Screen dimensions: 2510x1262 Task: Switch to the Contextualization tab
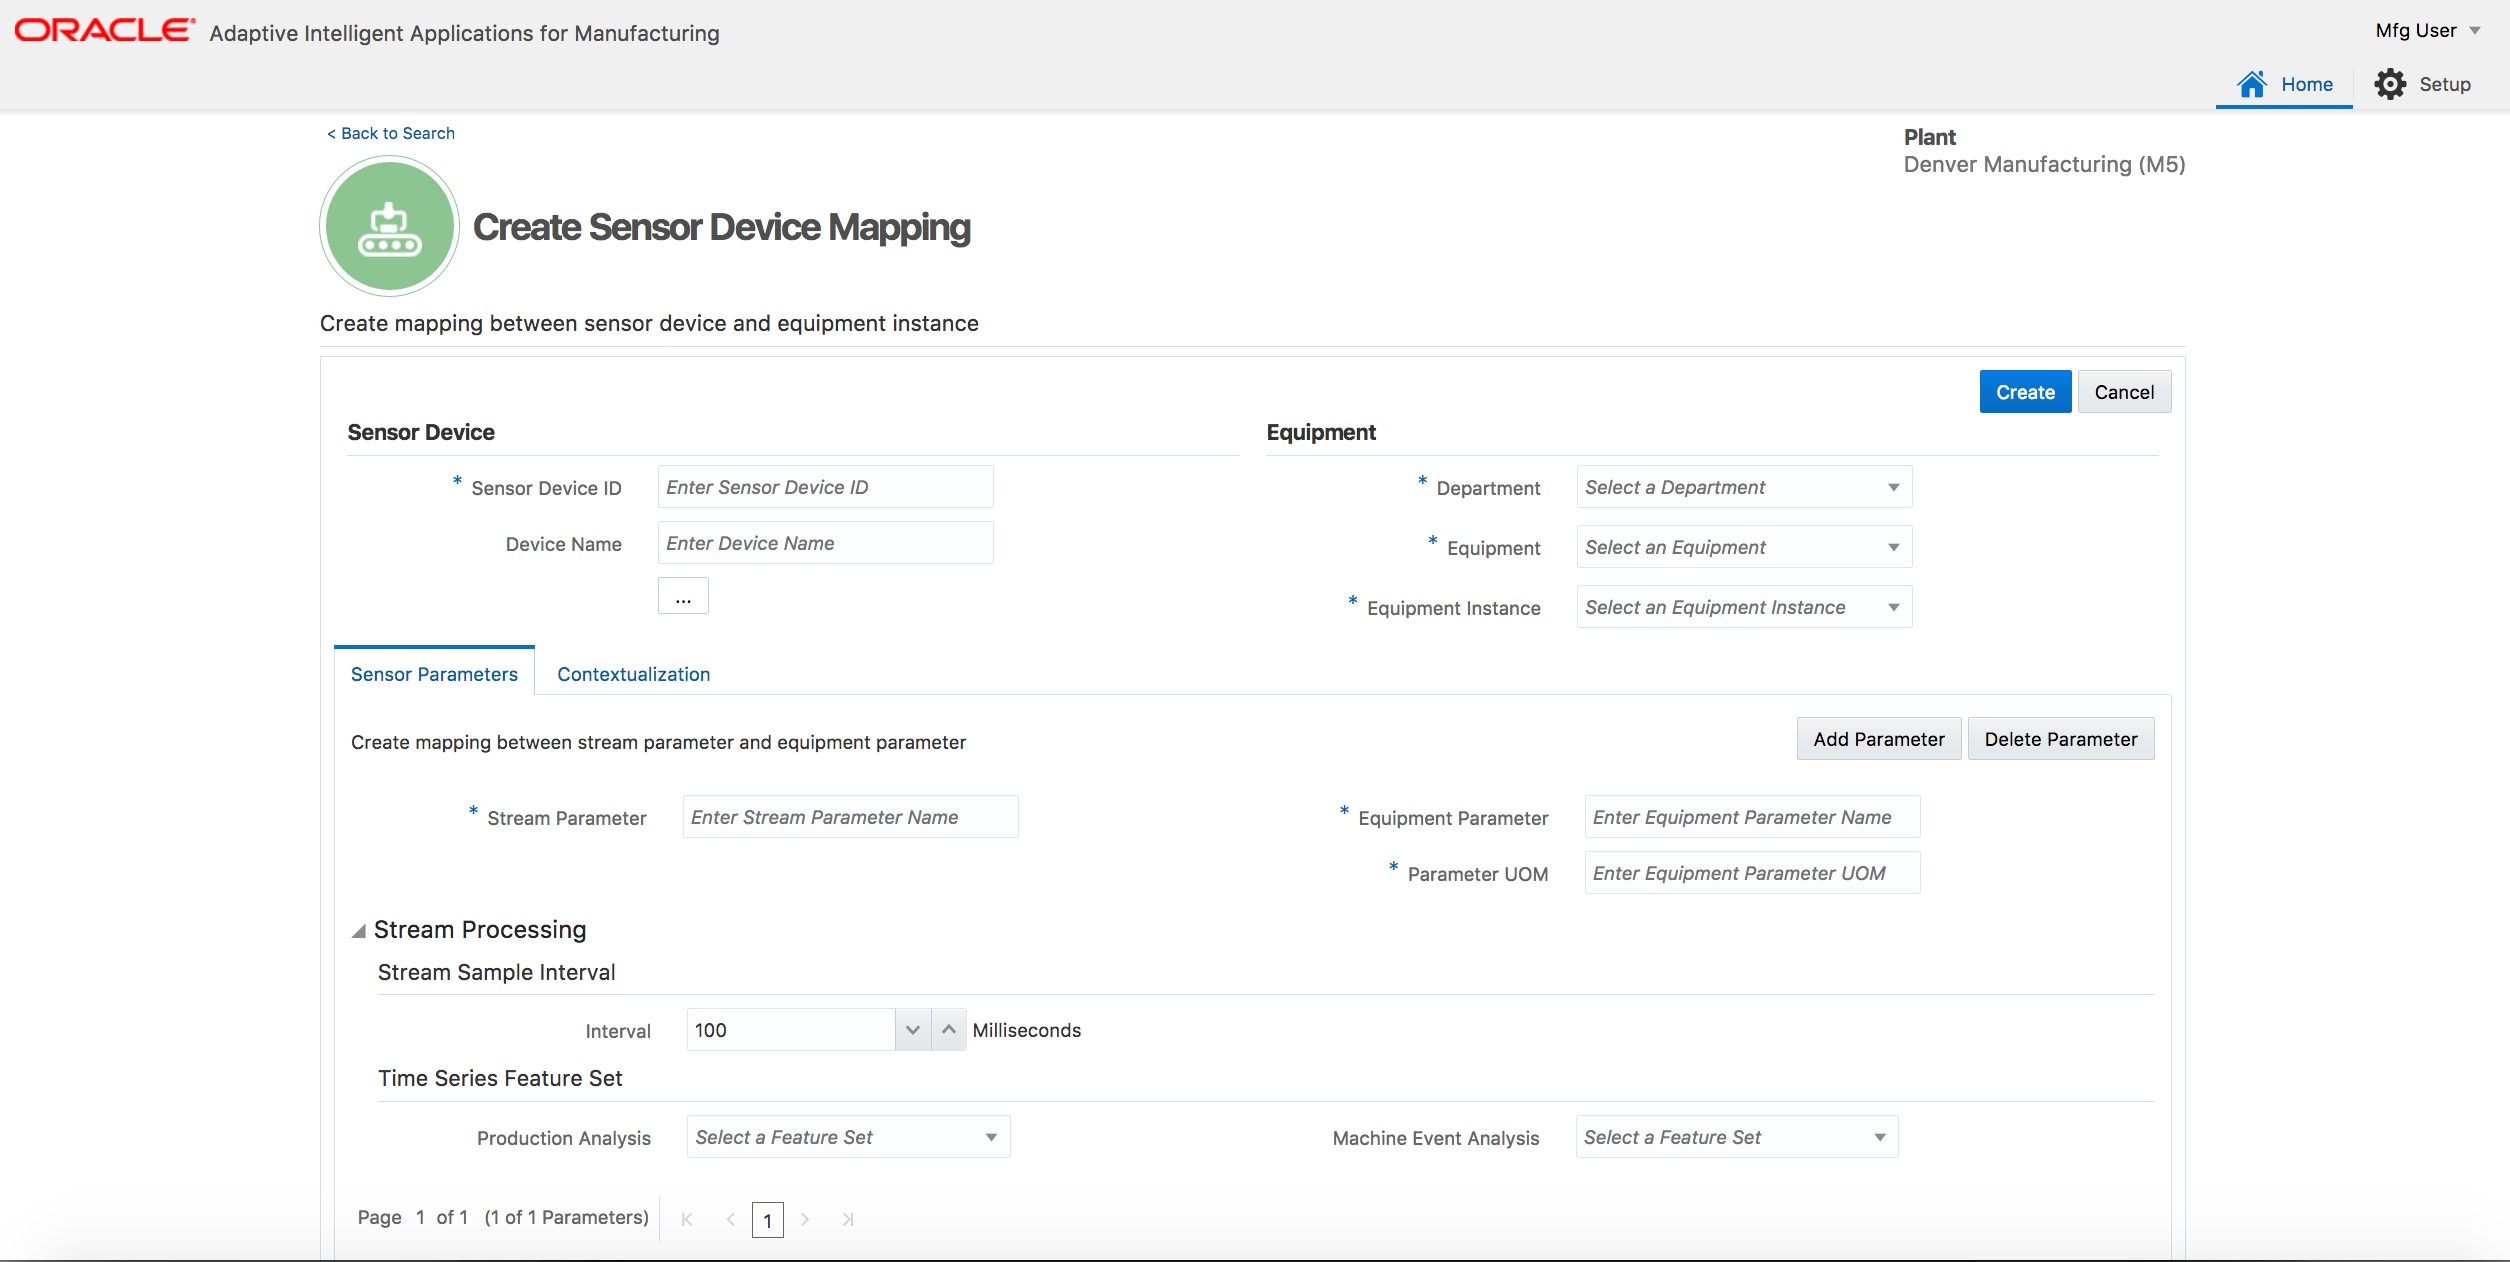(x=632, y=674)
